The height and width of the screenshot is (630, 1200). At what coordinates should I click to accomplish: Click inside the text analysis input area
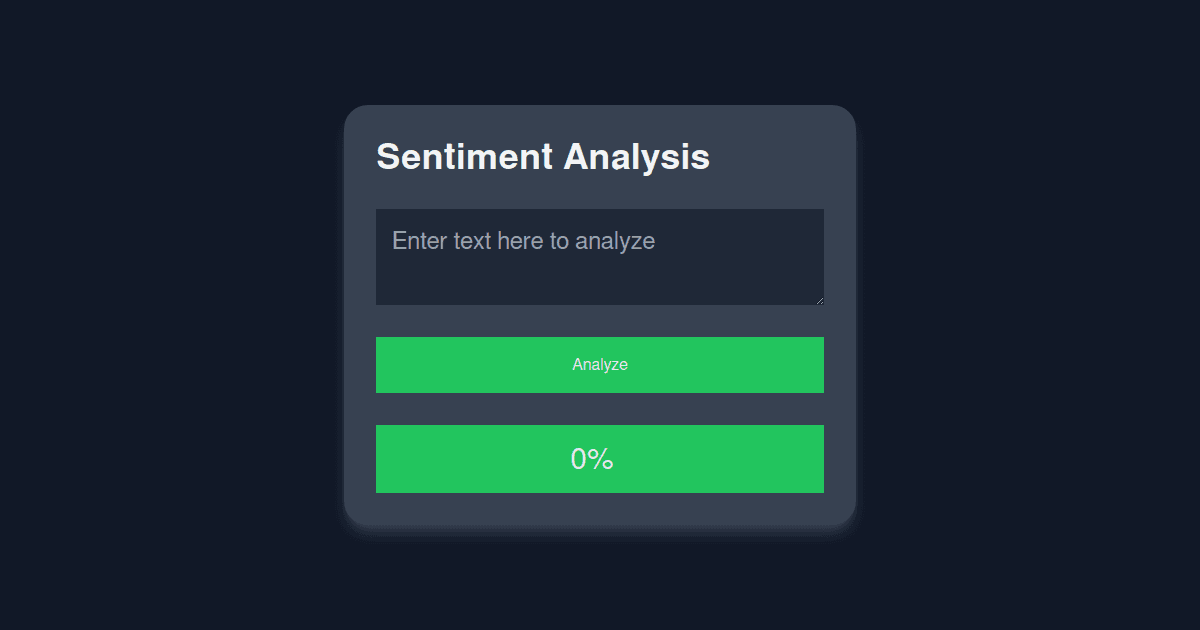pos(600,257)
